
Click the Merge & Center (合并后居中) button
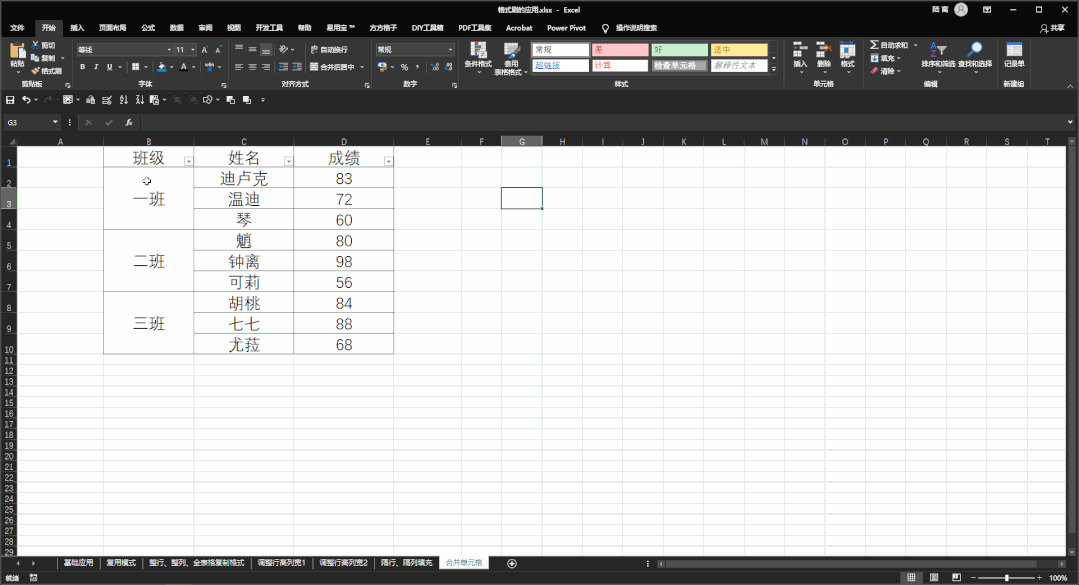(332, 67)
